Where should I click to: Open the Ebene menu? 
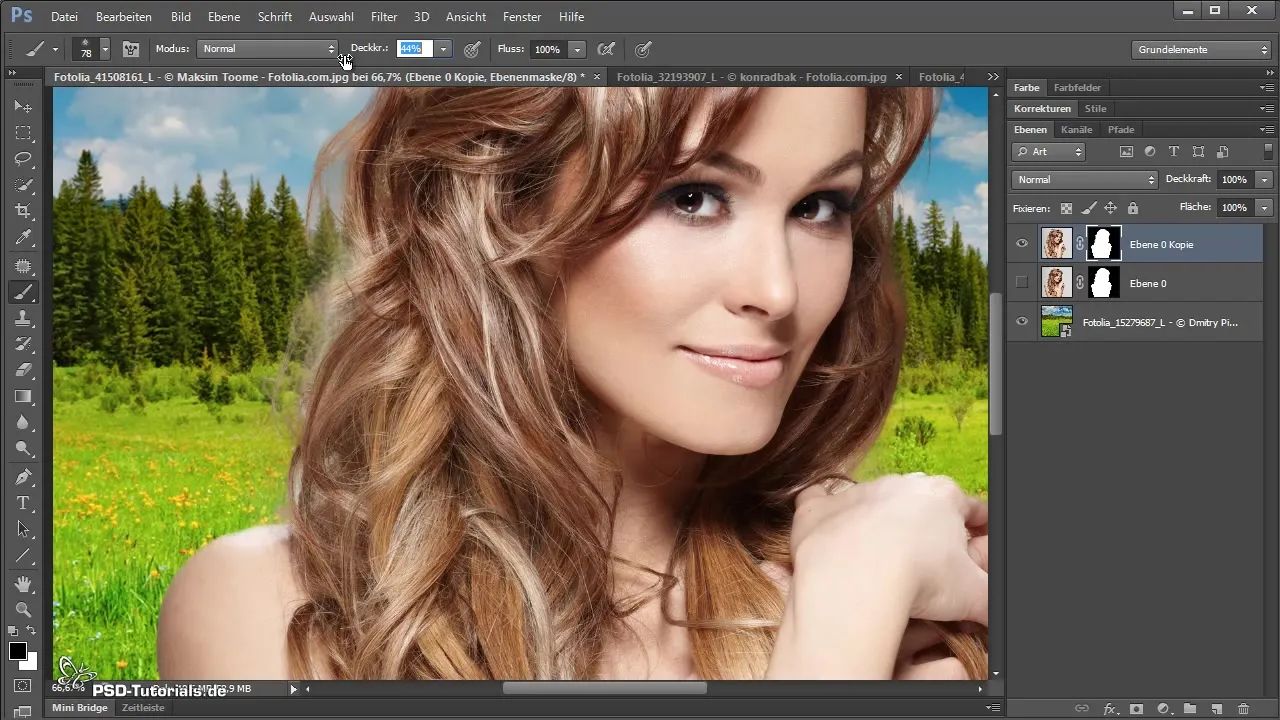point(224,17)
